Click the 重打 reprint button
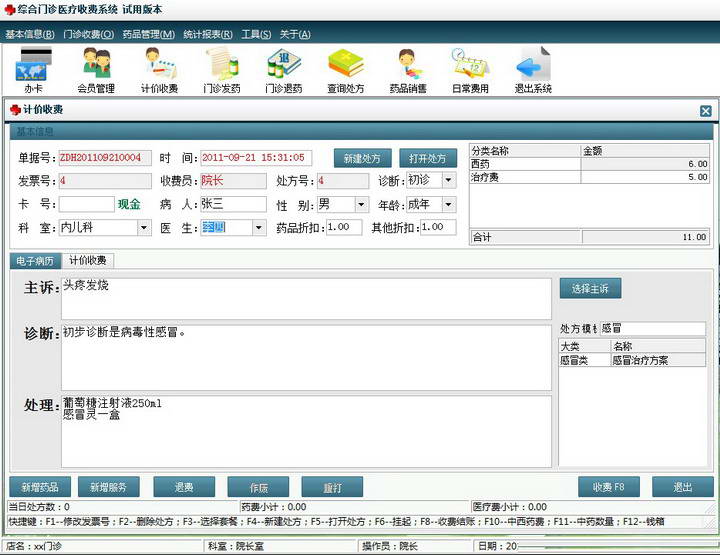 [x=332, y=487]
